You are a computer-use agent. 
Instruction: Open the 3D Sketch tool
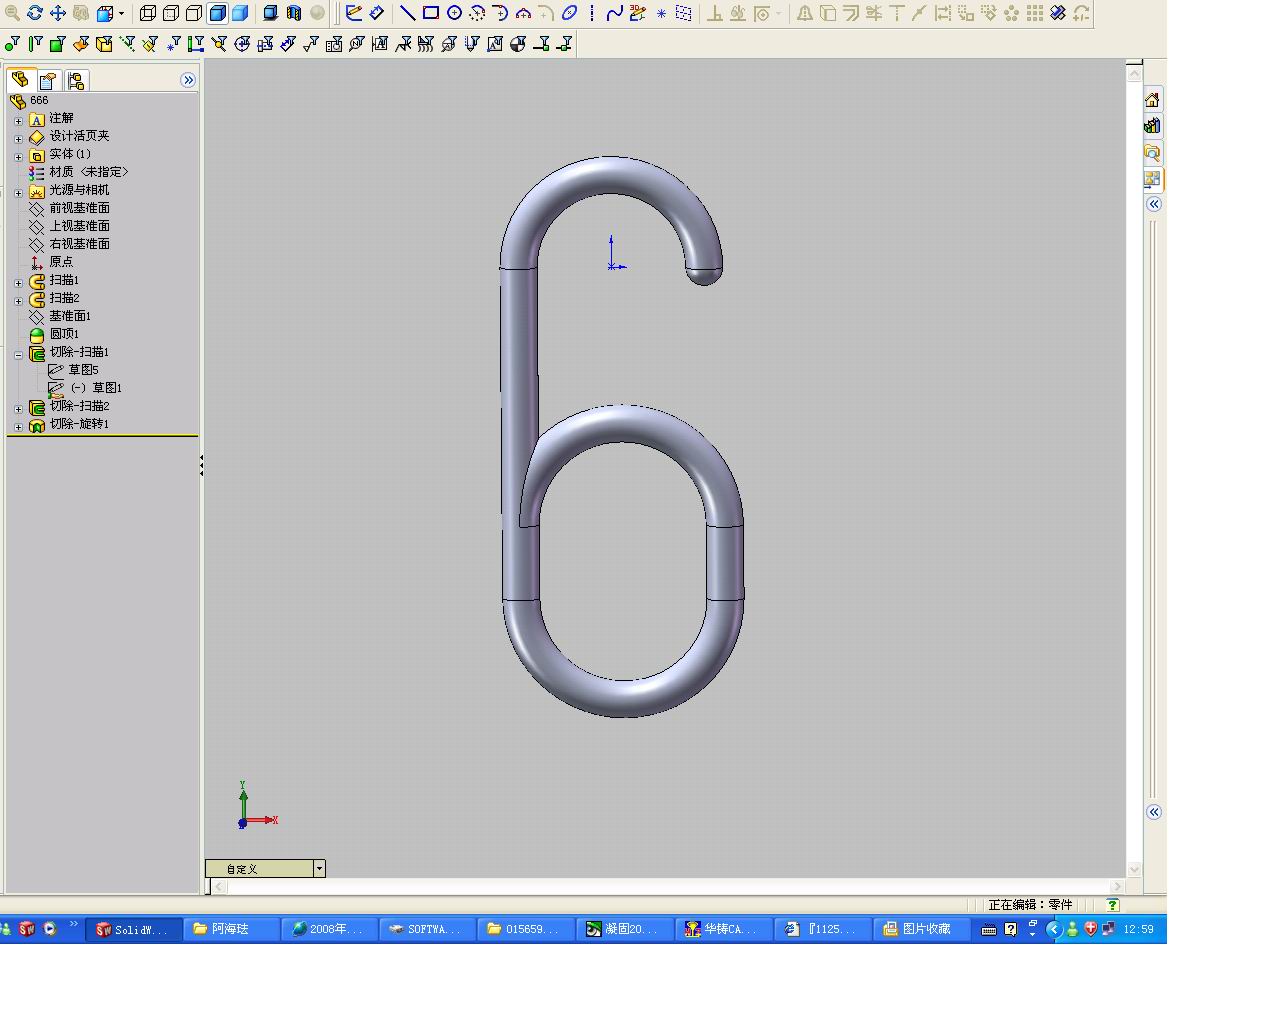(638, 13)
